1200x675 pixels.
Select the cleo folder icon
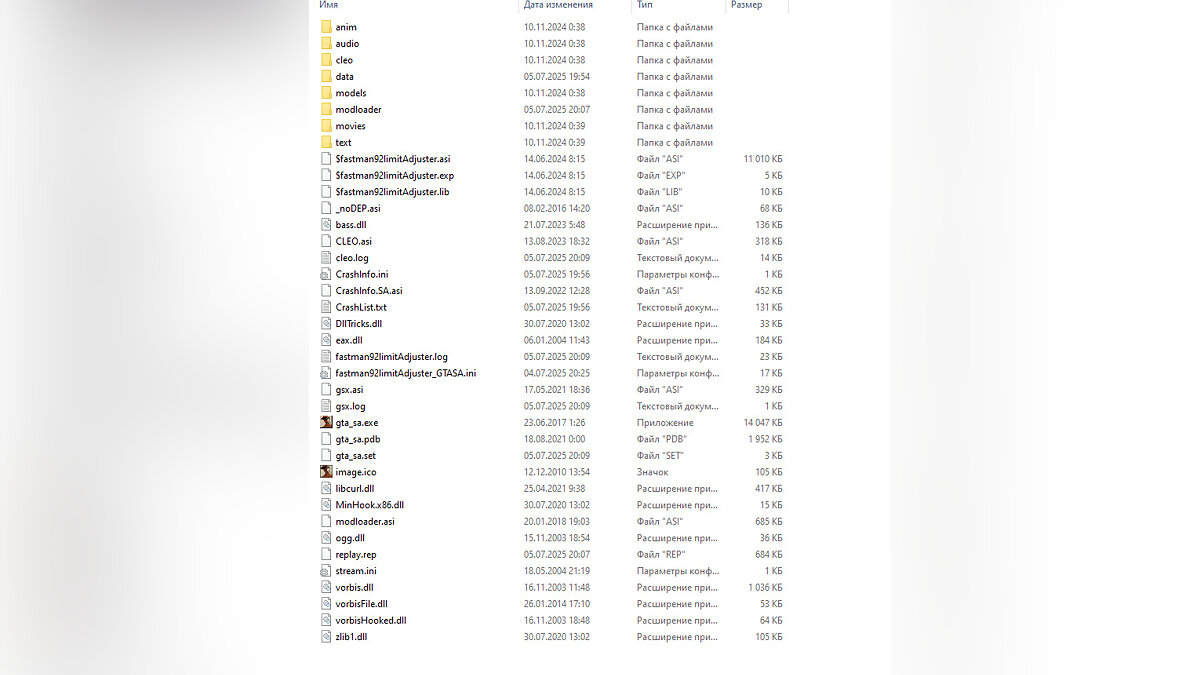point(326,60)
